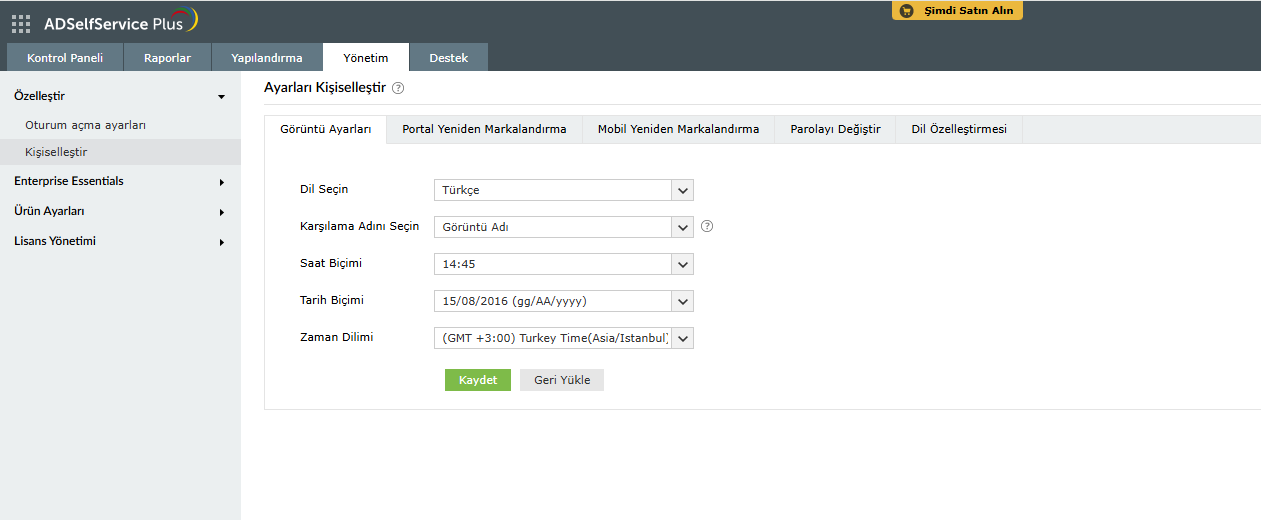Open Oturum açma ayarları

[x=86, y=125]
